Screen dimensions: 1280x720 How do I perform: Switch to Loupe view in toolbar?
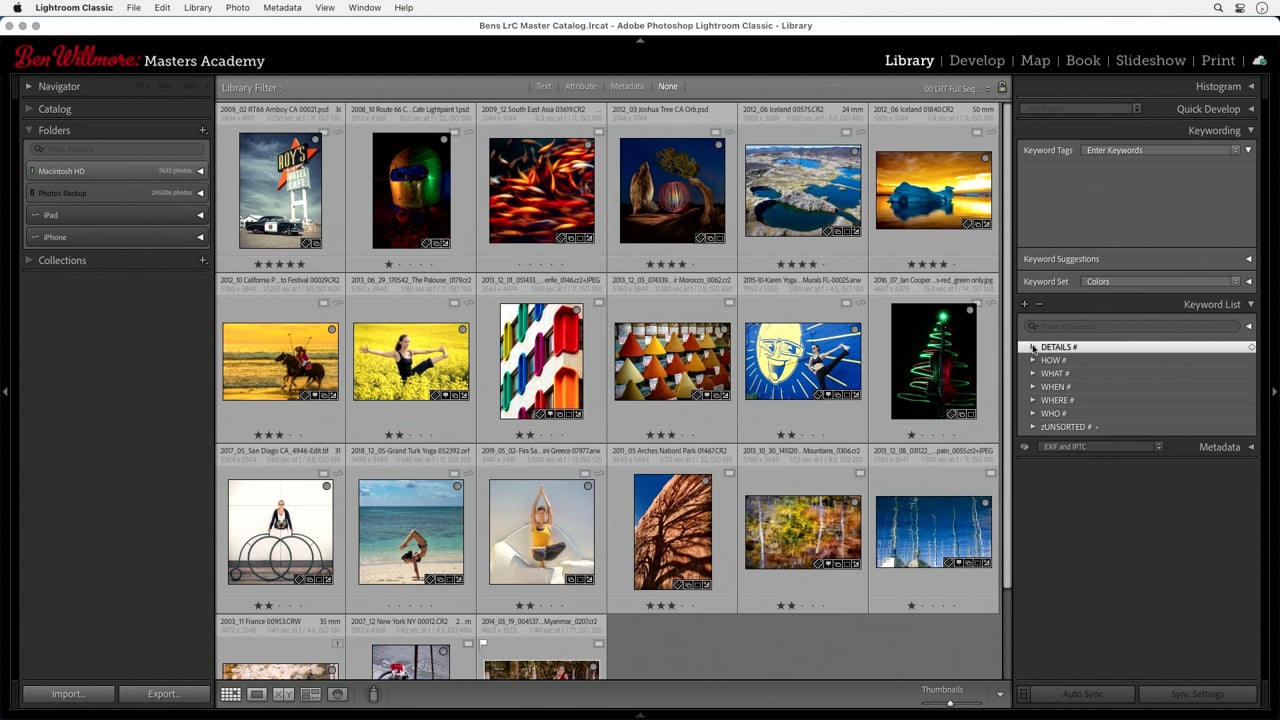(x=257, y=694)
